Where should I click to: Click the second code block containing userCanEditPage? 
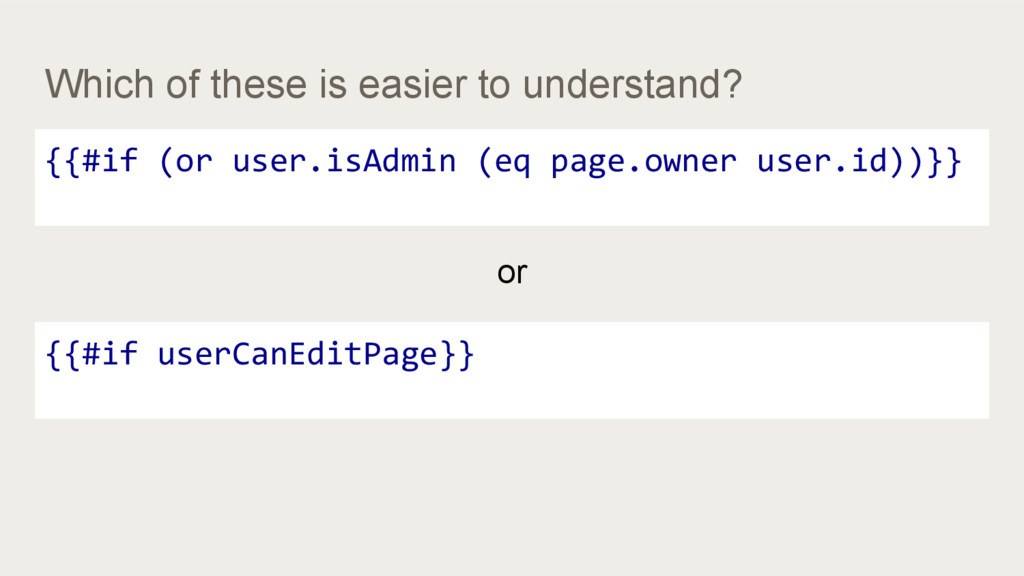[512, 370]
